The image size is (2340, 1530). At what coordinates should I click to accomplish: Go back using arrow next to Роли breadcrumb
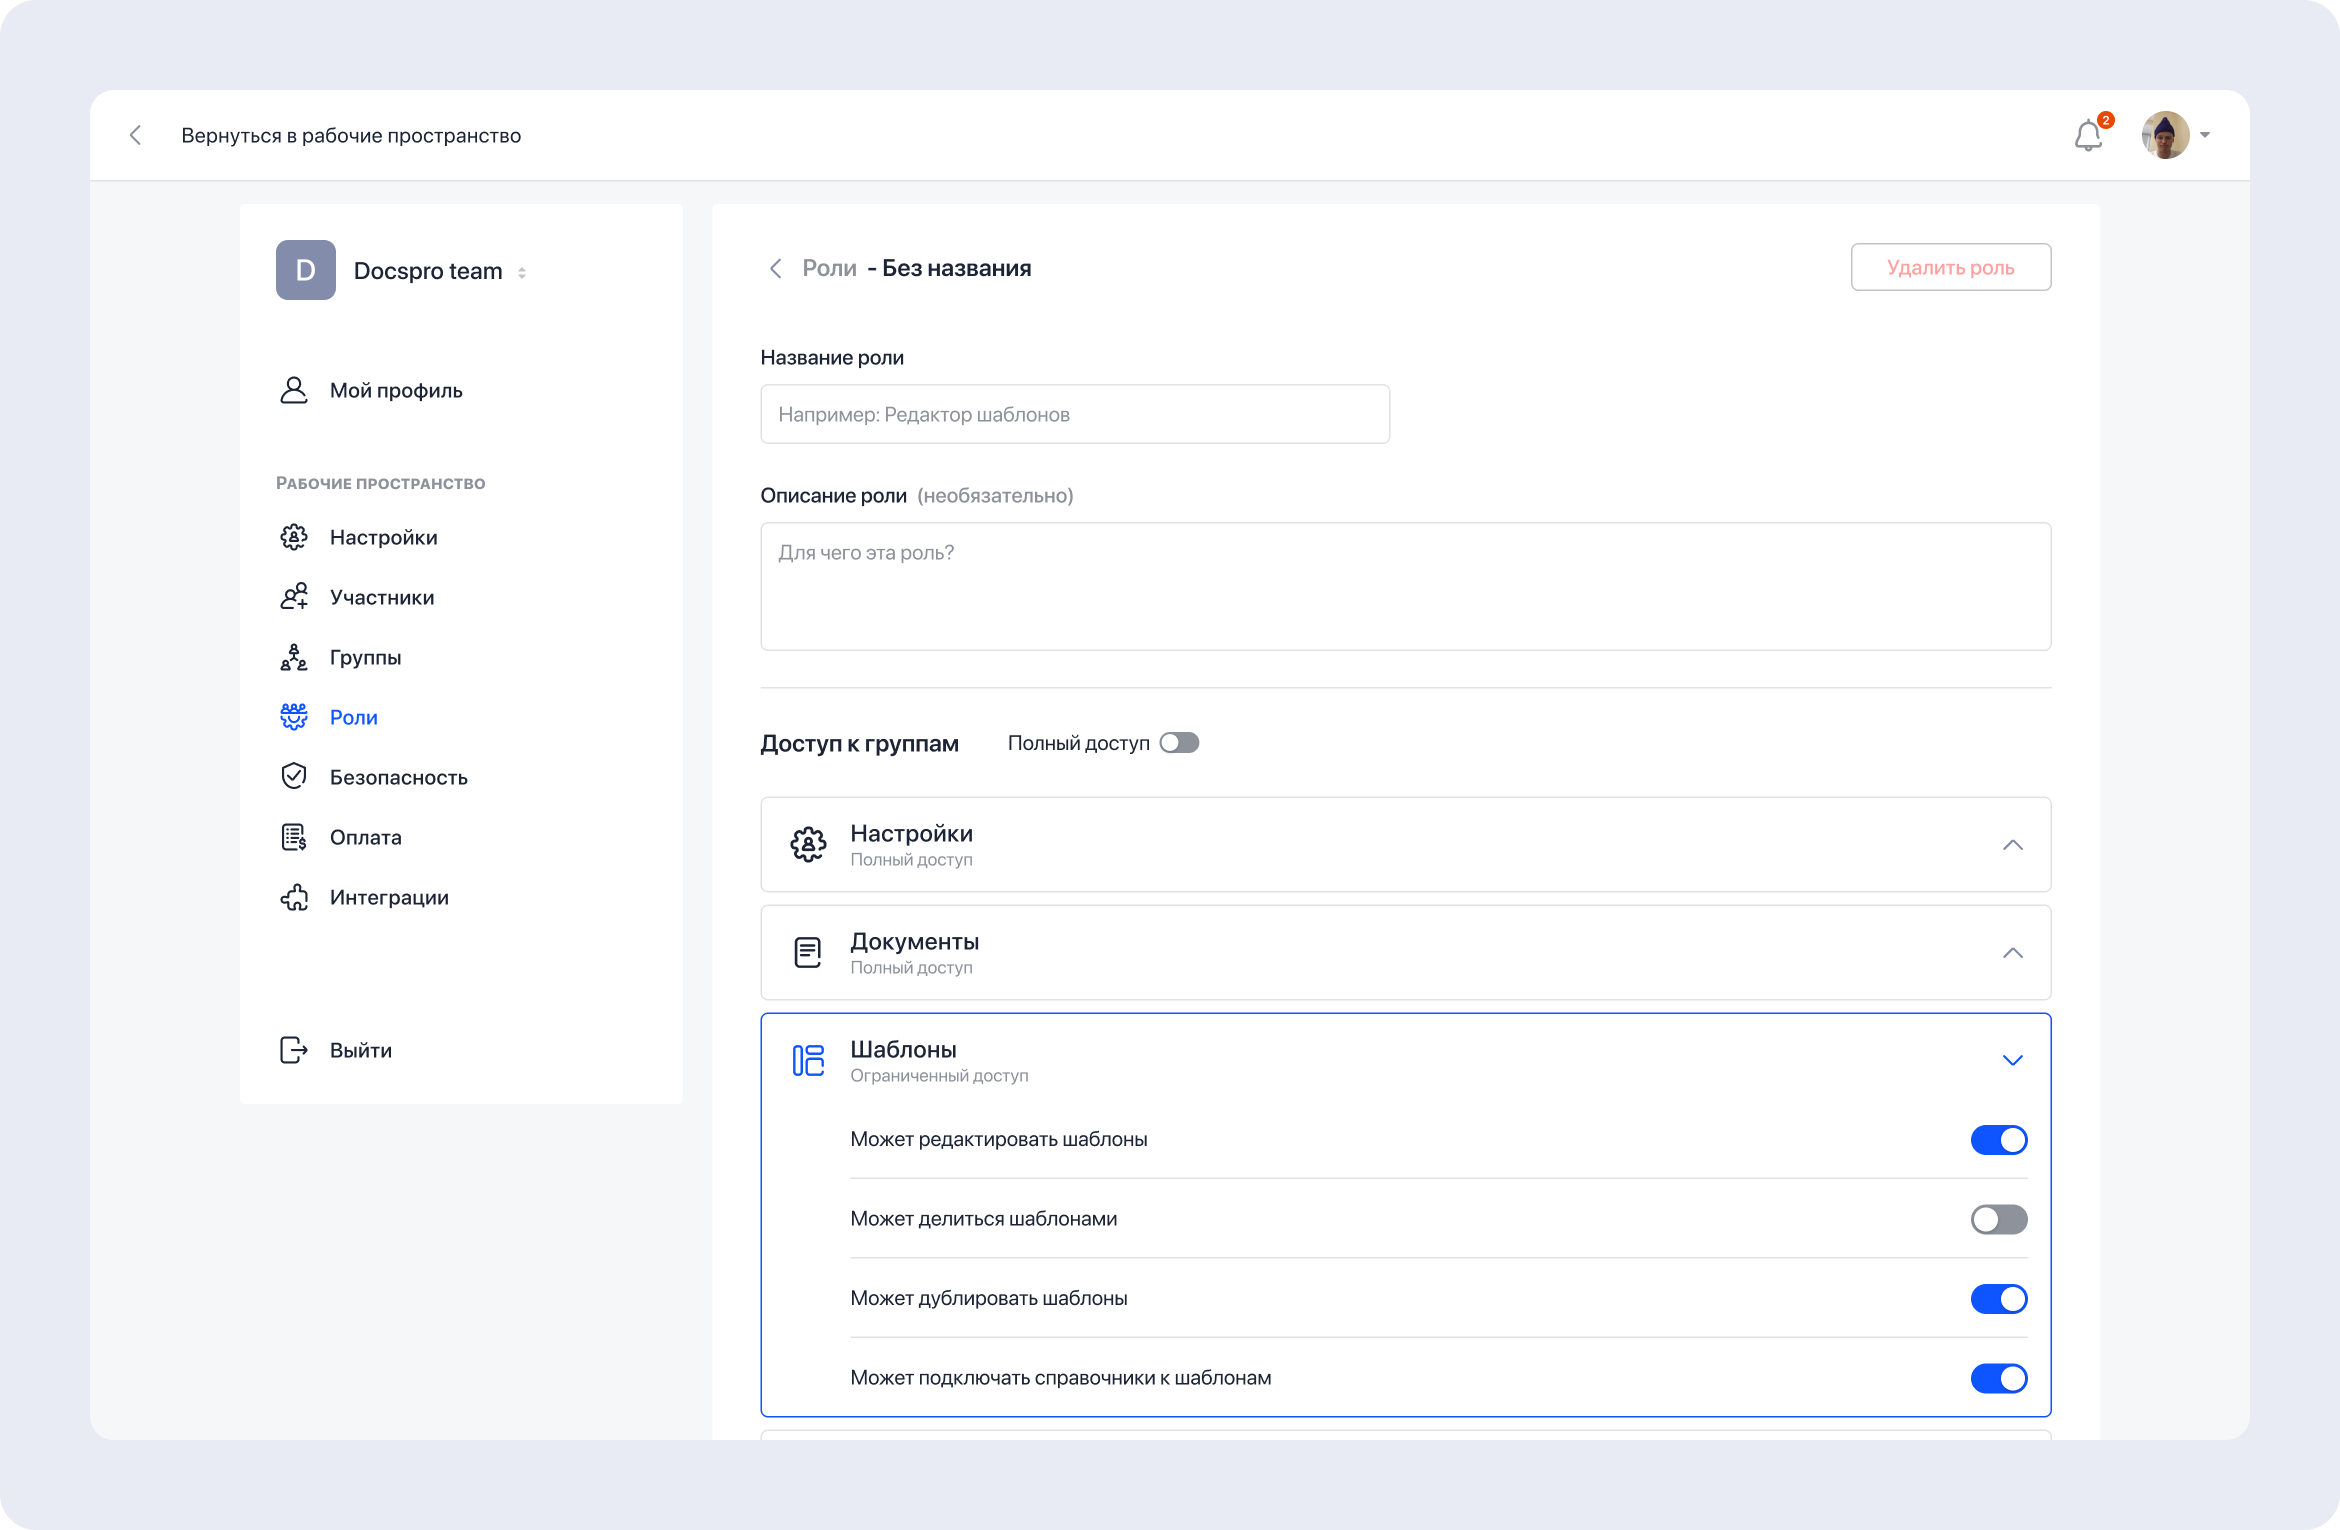tap(775, 268)
